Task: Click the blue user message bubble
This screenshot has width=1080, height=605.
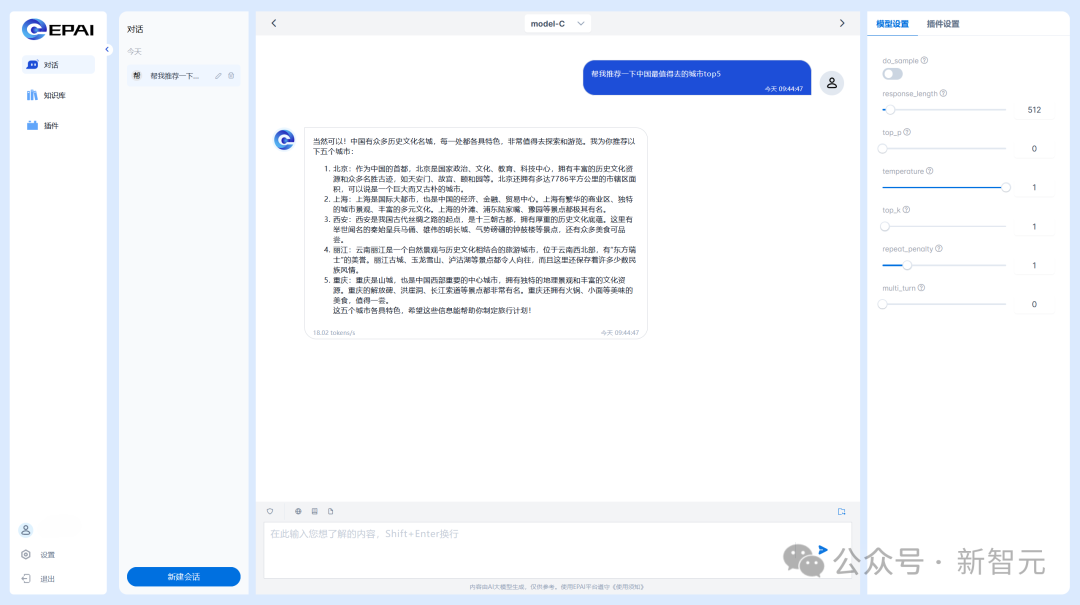Action: 697,77
